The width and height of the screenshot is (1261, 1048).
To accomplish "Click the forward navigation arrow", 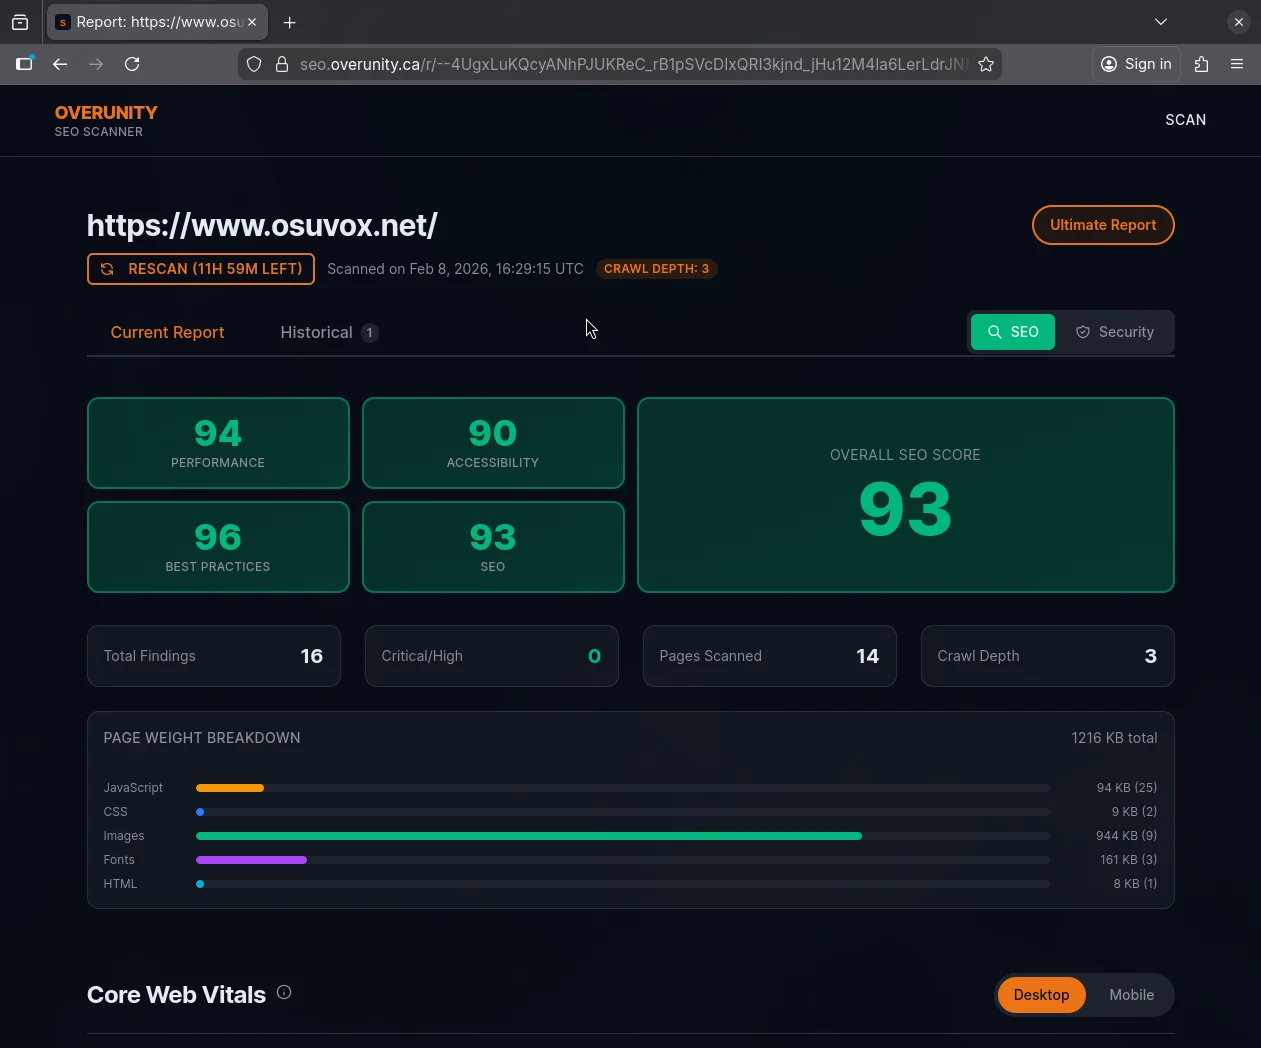I will point(96,64).
